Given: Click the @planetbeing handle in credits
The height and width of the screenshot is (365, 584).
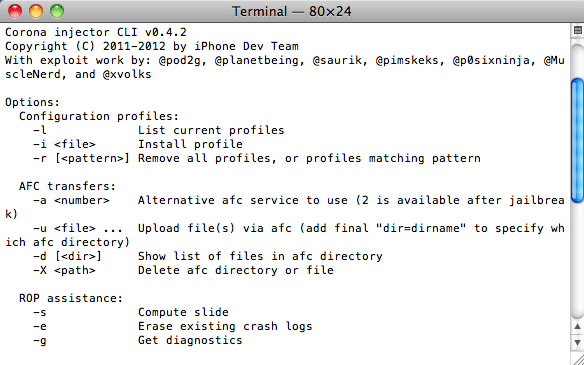Looking at the screenshot, I should (257, 60).
